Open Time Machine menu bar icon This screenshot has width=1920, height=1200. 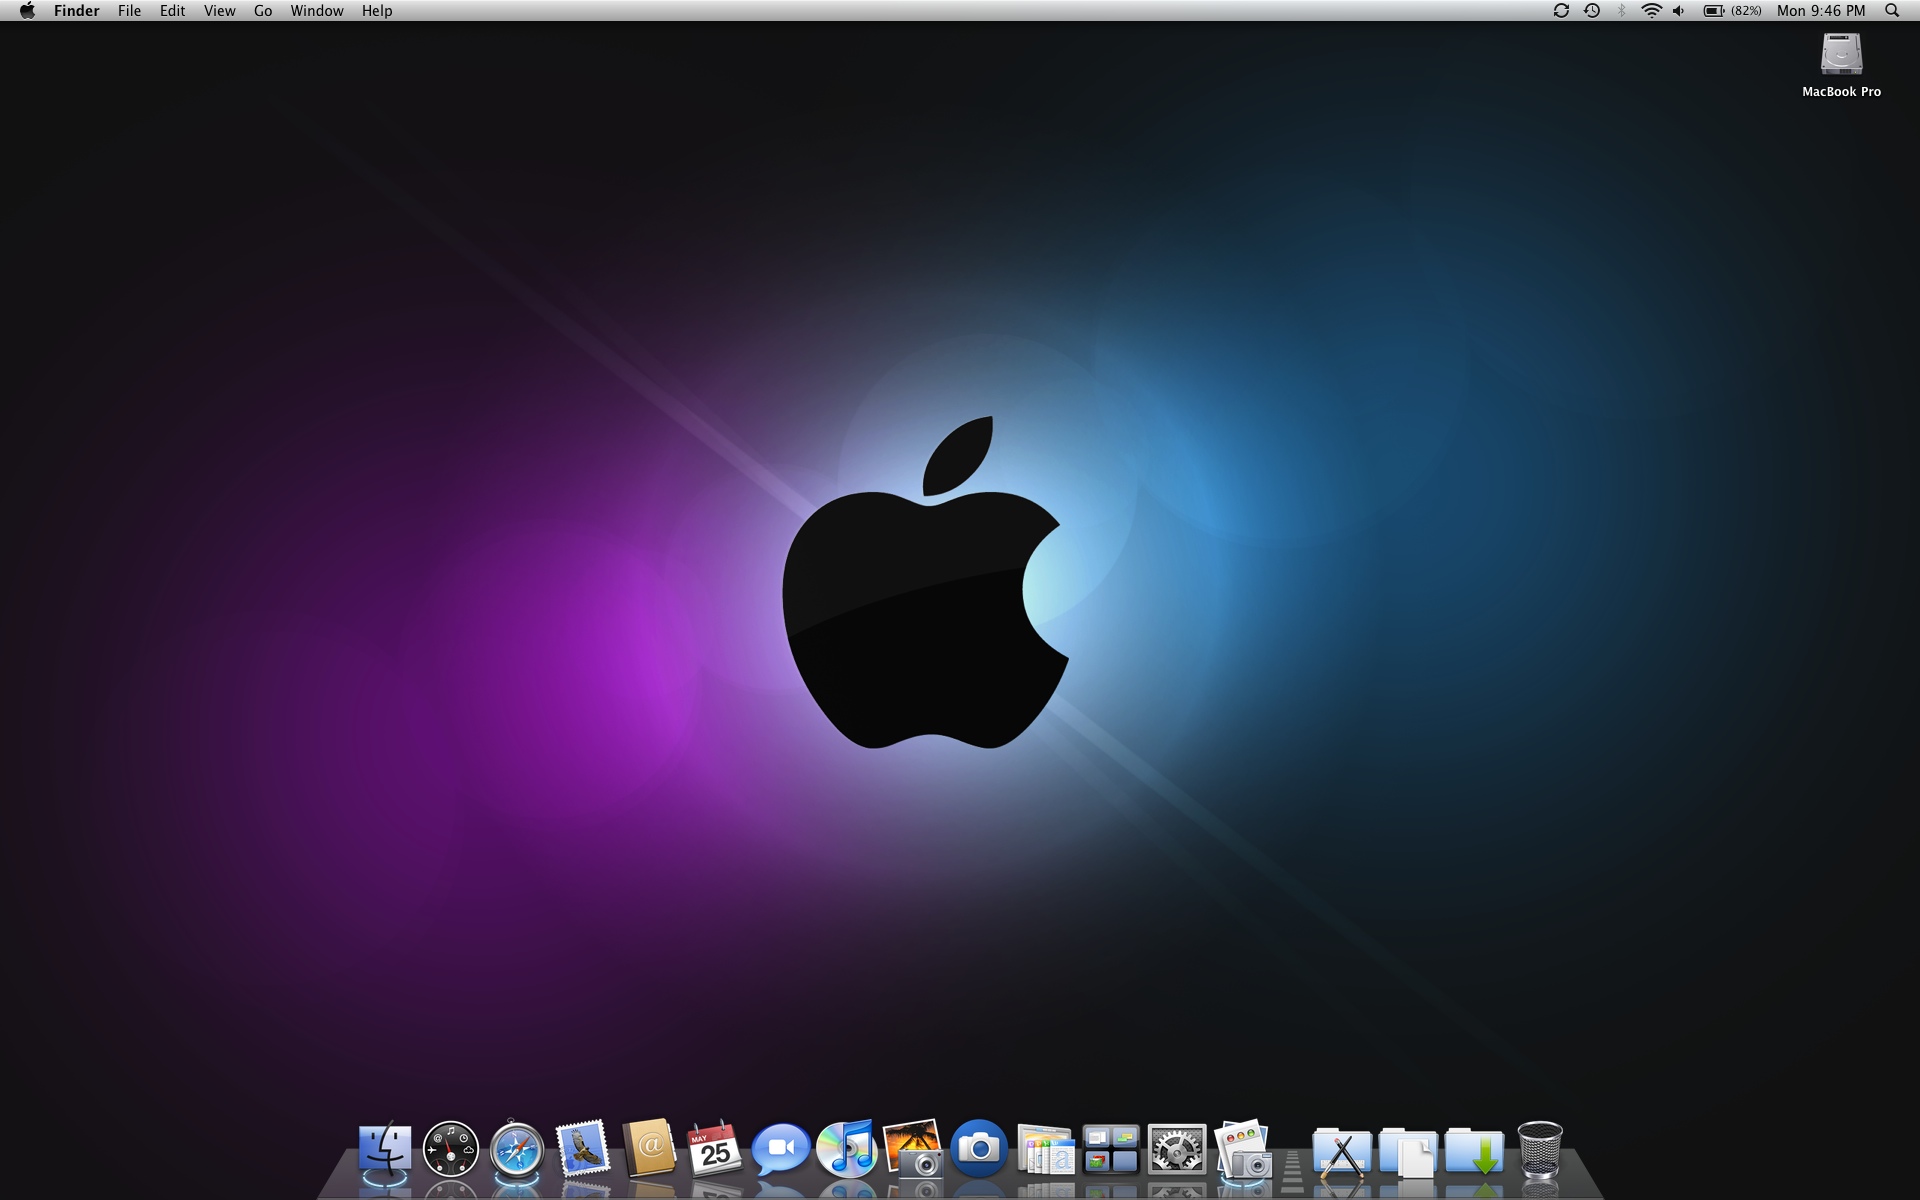point(1592,11)
